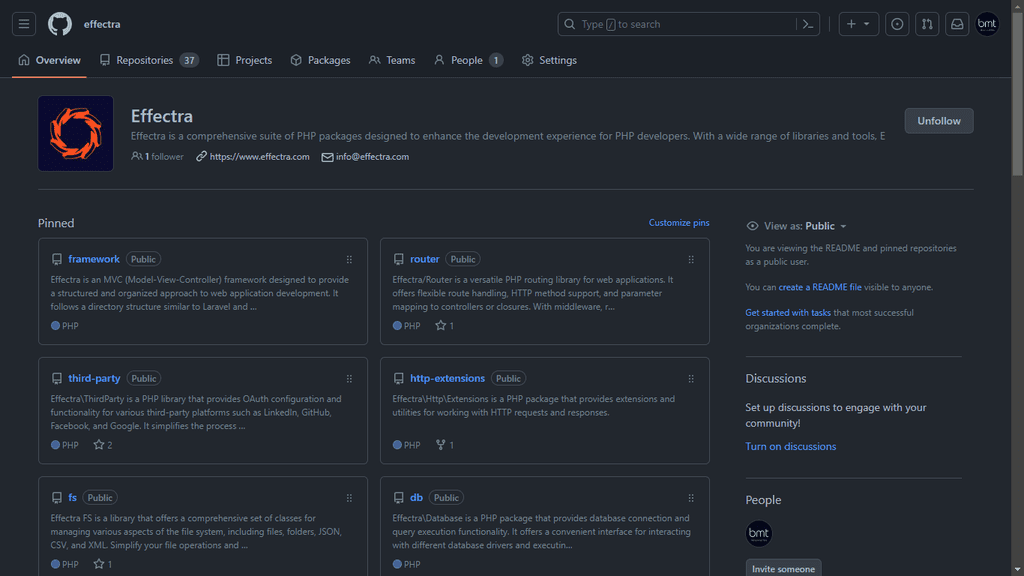Screen dimensions: 1024x576
Task: Open the fs repository link
Action: pos(72,498)
